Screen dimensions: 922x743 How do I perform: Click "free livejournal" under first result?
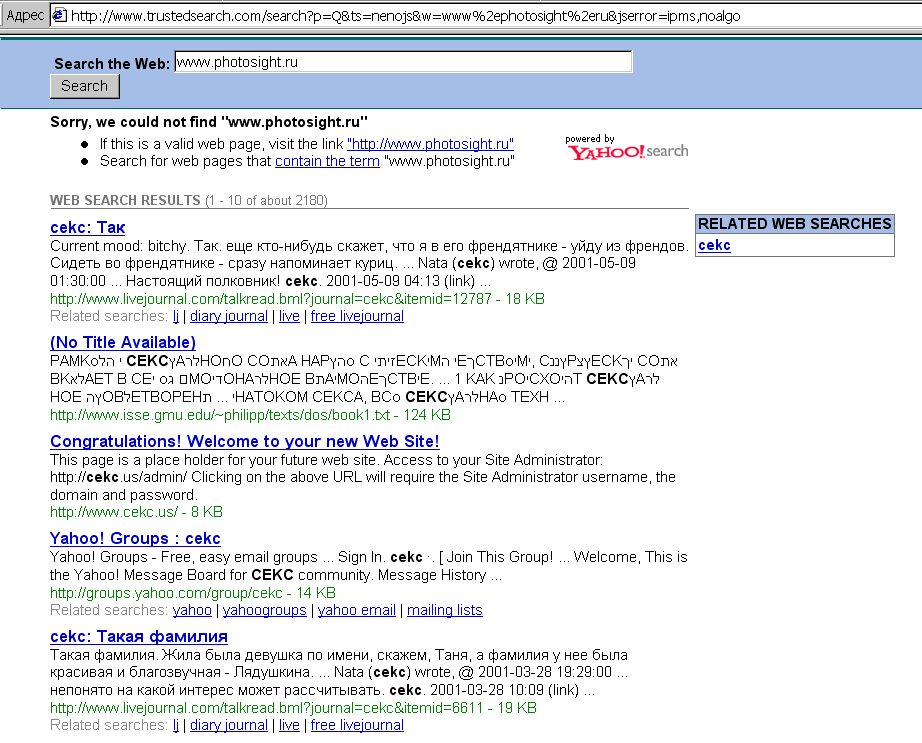pyautogui.click(x=357, y=316)
